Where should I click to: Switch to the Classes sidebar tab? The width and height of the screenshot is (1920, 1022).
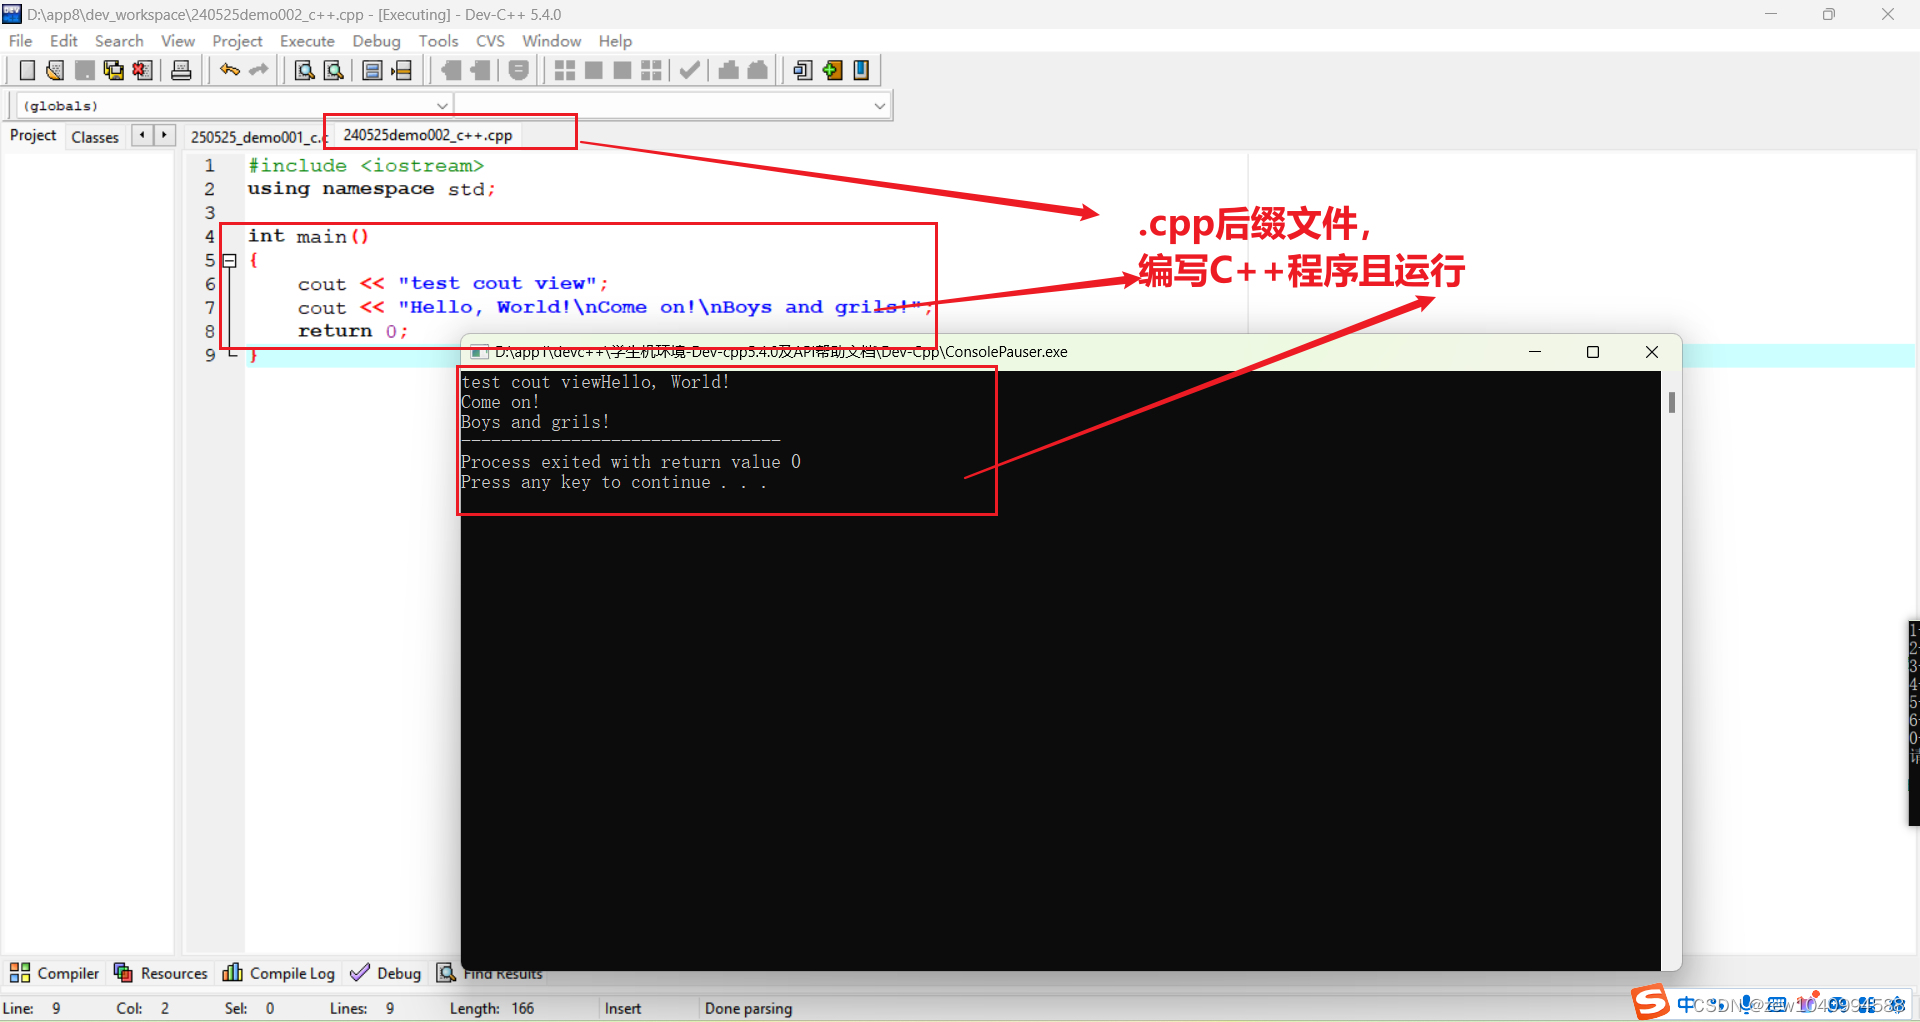coord(95,137)
